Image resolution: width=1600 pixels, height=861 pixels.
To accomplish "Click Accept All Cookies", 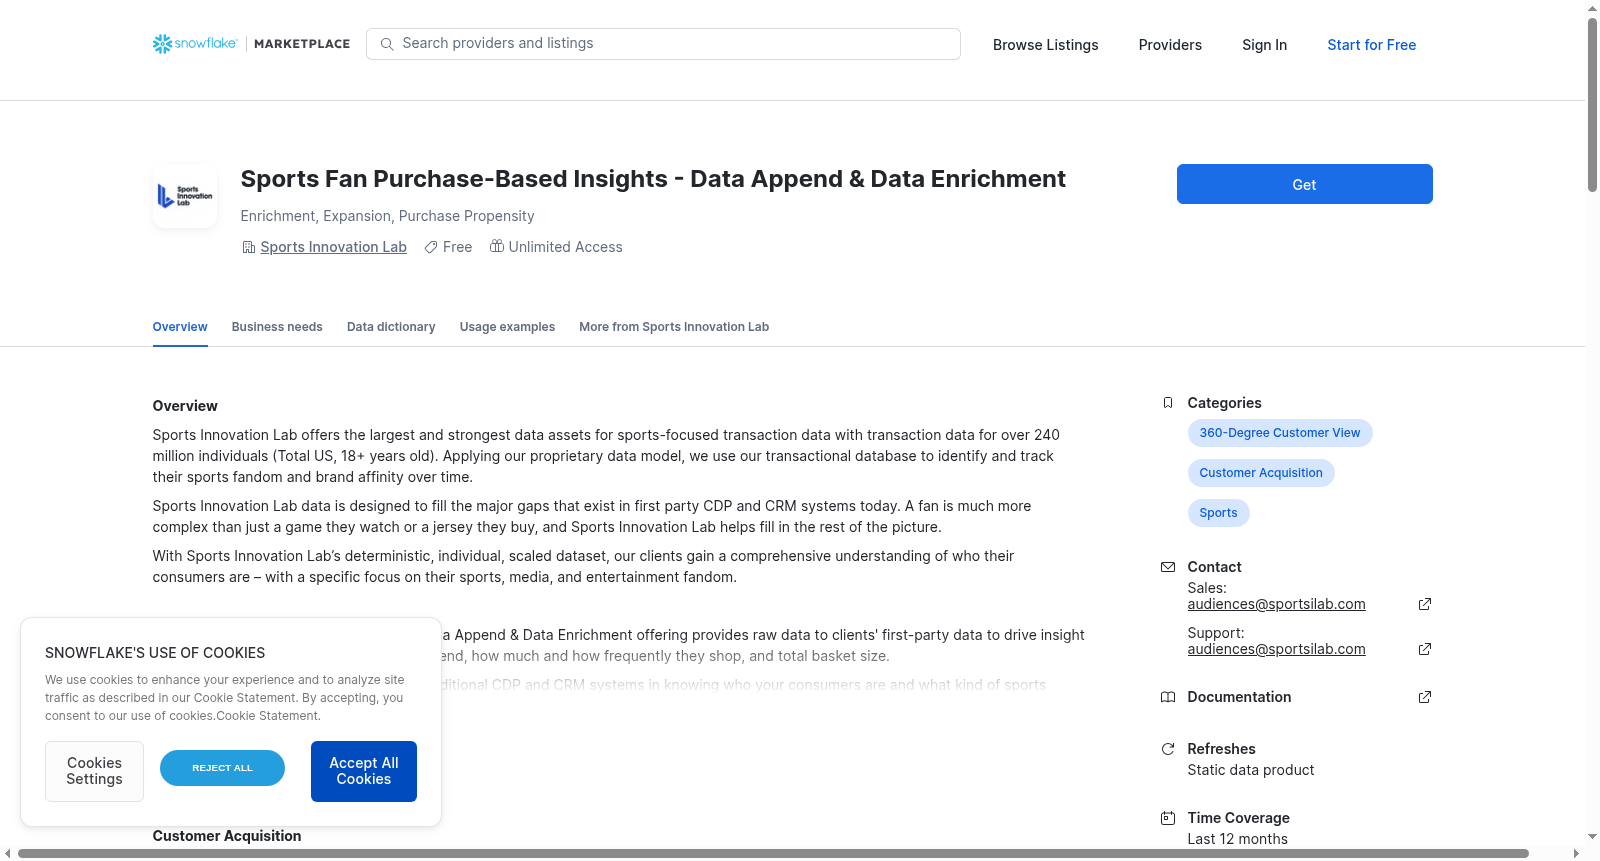I will [x=364, y=771].
